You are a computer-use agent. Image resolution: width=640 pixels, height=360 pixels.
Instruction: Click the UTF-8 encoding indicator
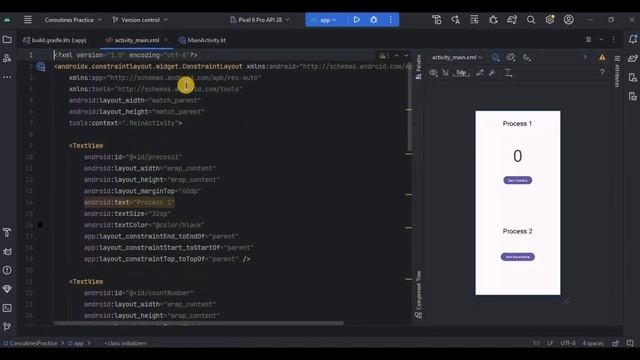pos(568,343)
